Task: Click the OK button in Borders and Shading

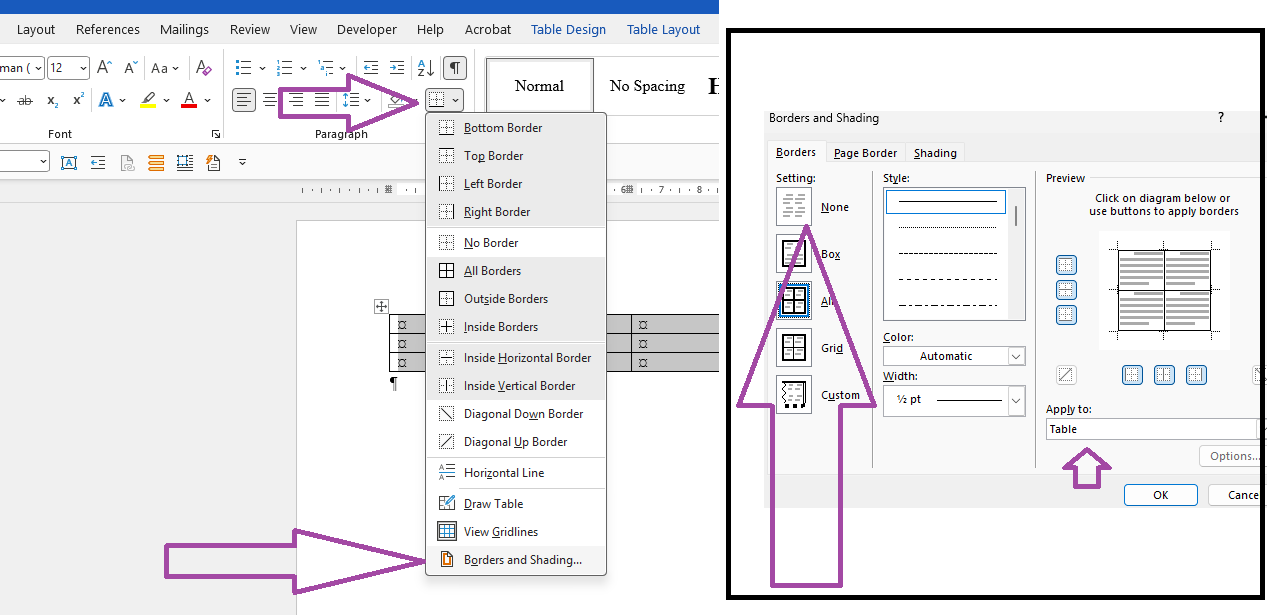Action: [1160, 495]
